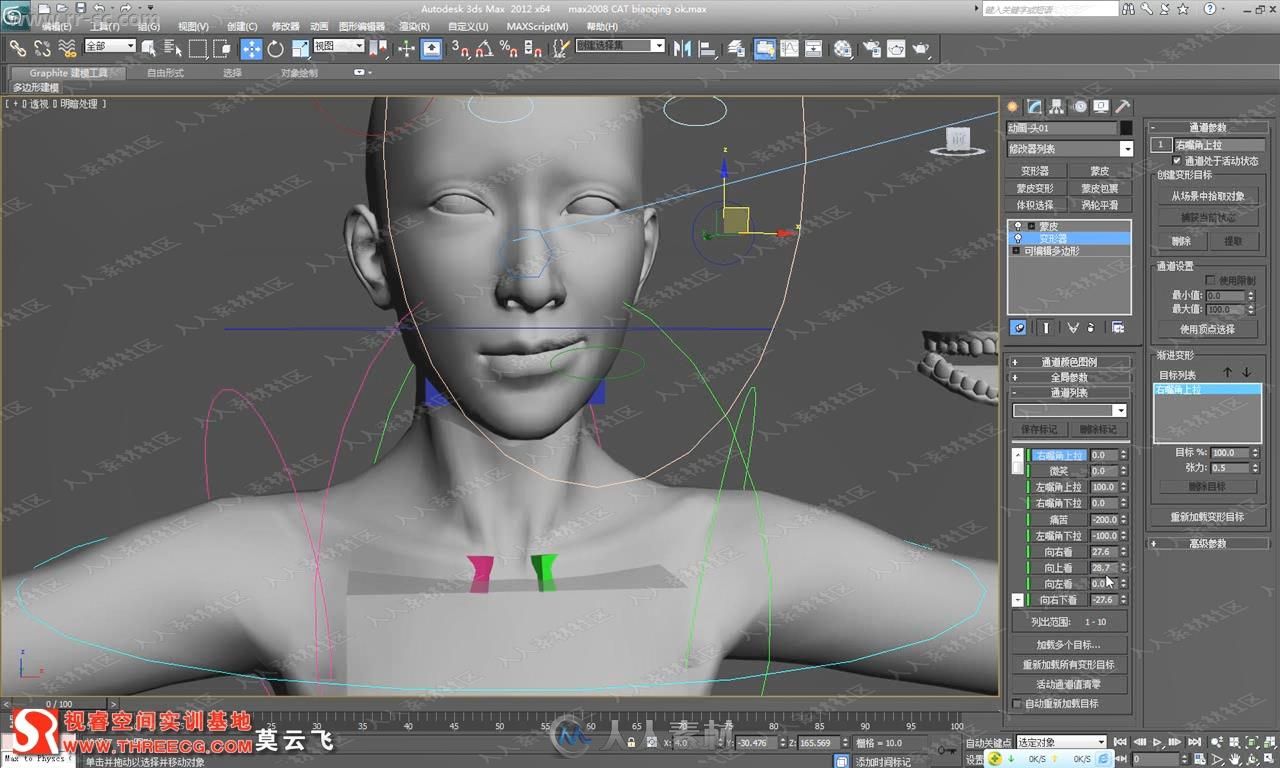This screenshot has height=768, width=1280.
Task: Toggle lightbulb of 变形器 modifier
Action: tap(1018, 239)
